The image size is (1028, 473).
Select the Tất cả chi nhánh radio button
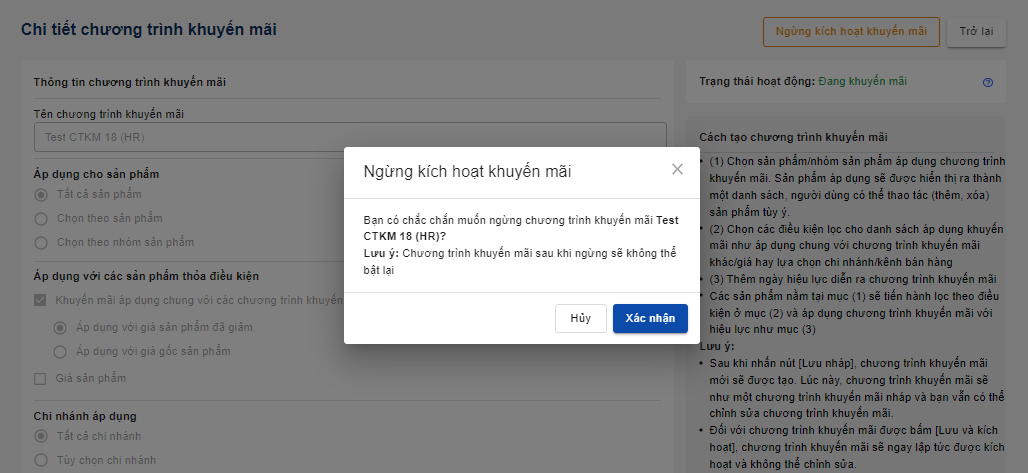coord(41,436)
